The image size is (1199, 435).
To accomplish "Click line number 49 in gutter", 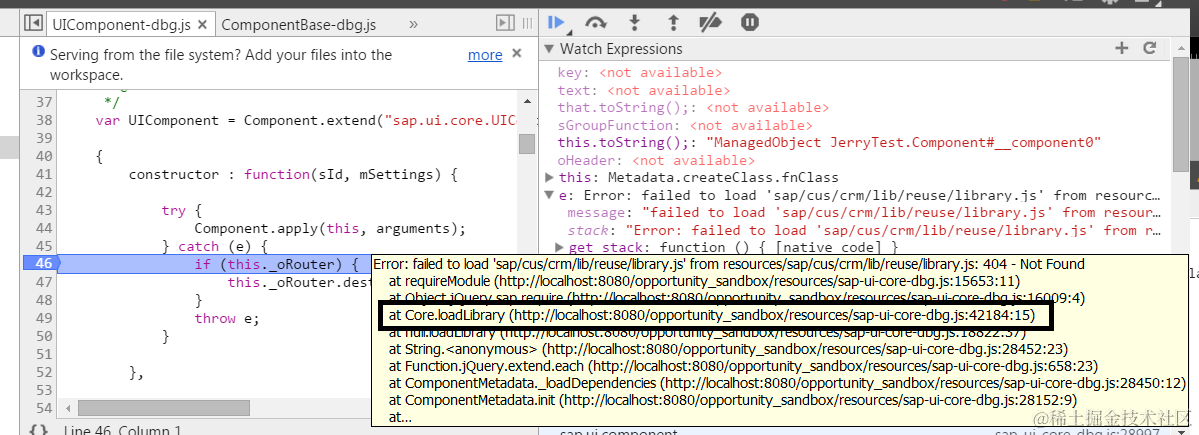I will click(x=44, y=318).
